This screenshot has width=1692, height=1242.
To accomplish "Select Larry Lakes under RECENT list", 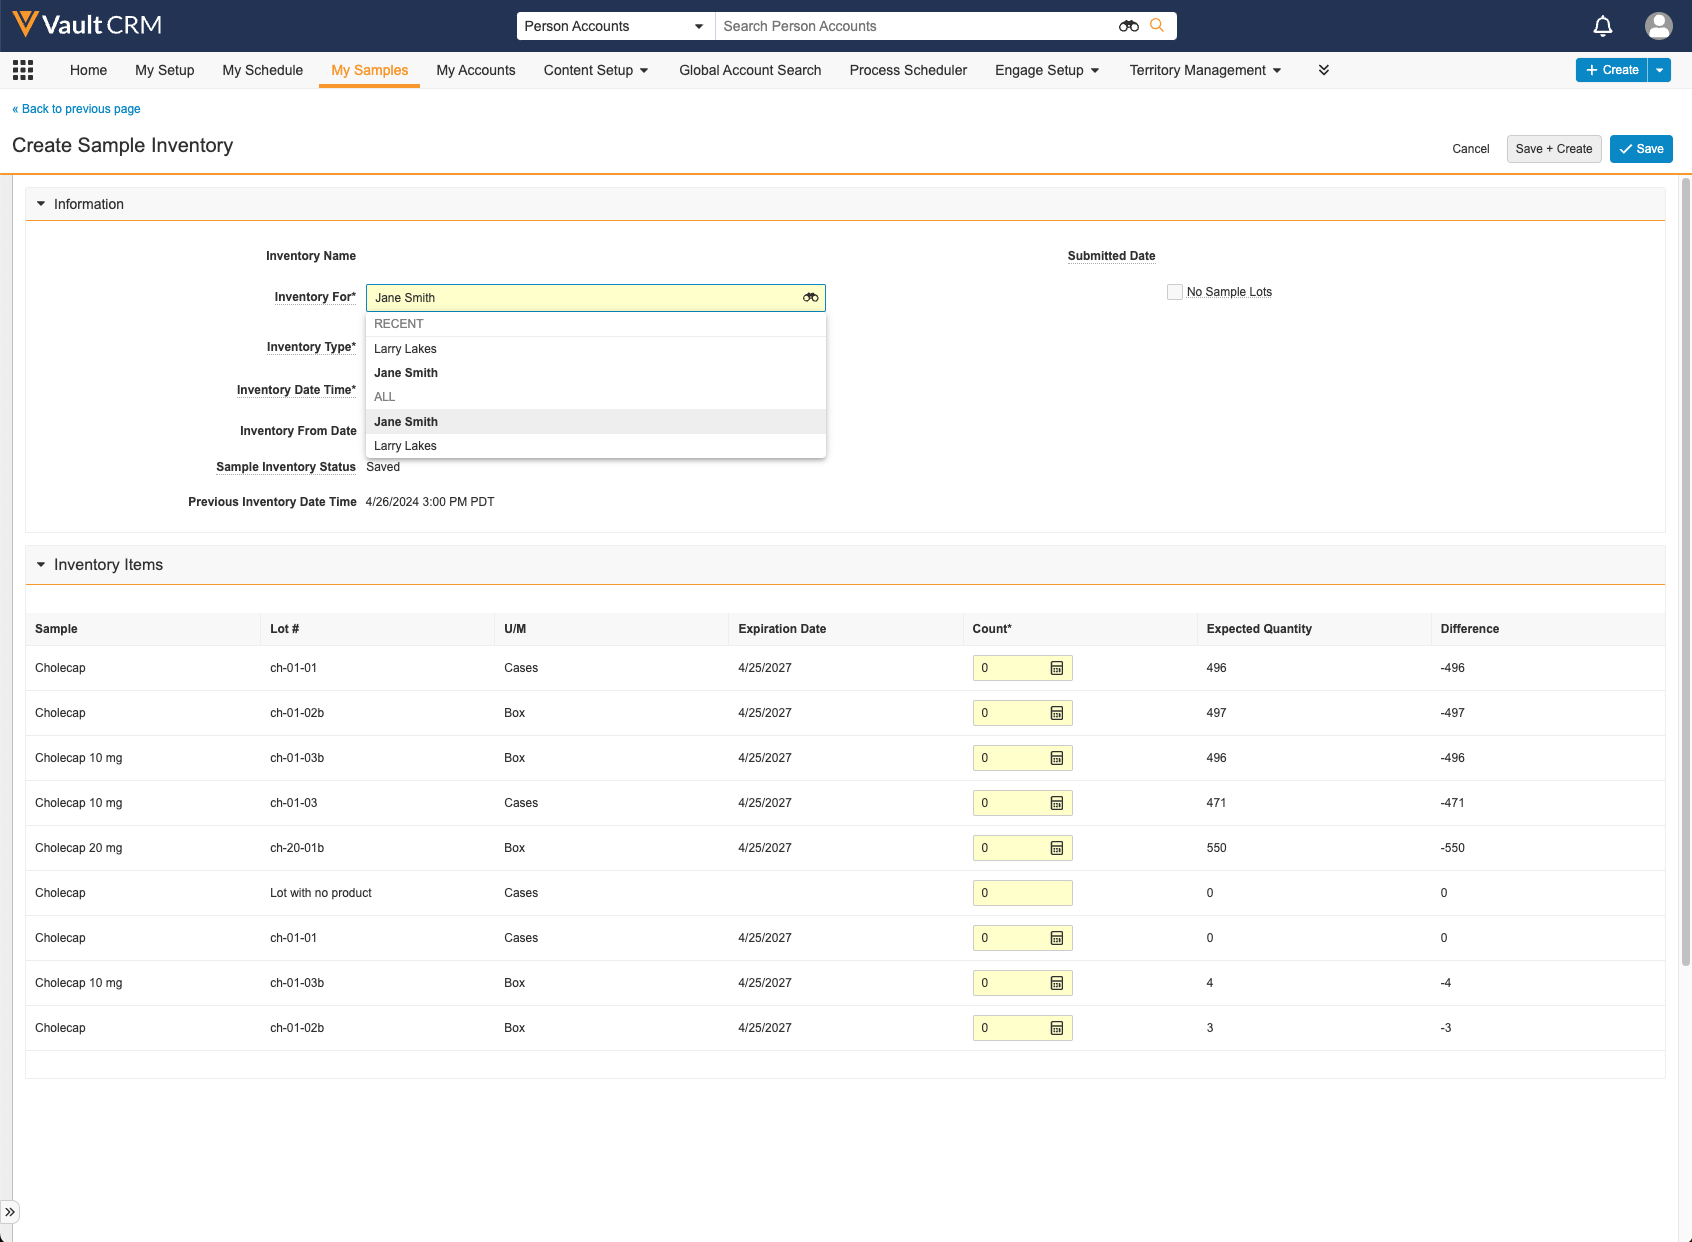I will pos(405,349).
